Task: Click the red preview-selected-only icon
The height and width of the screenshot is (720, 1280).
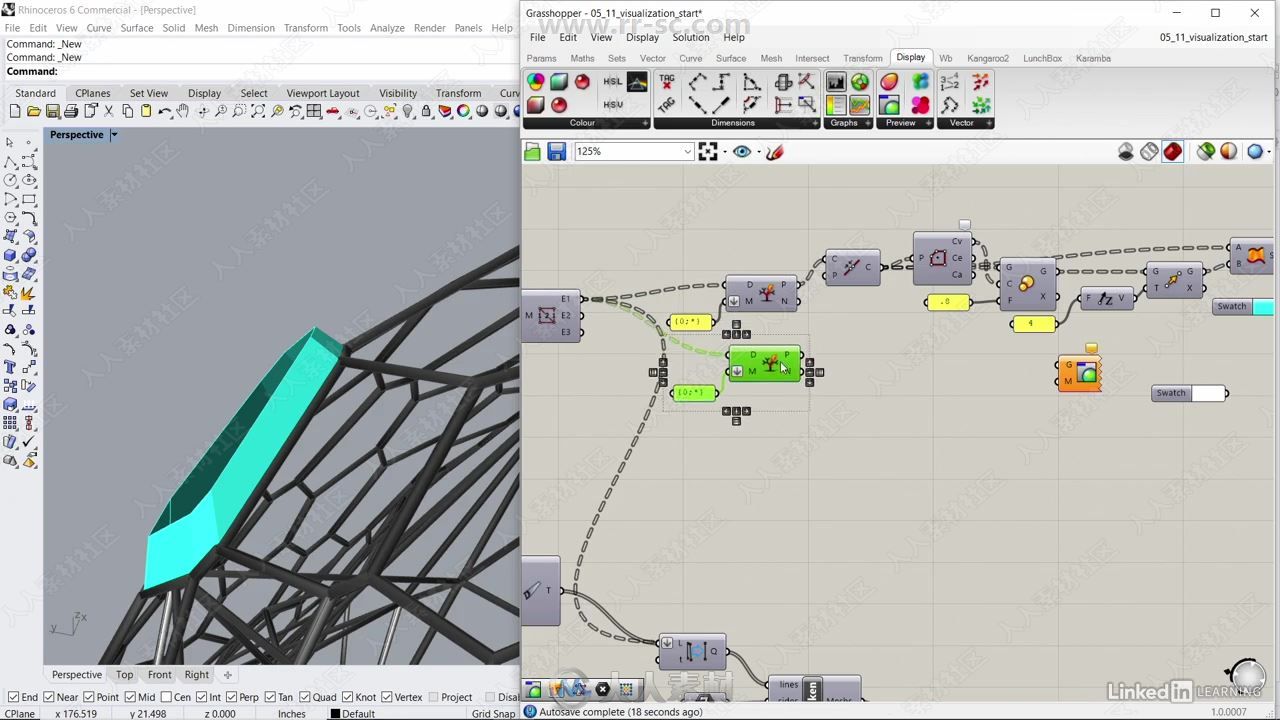Action: click(1173, 151)
